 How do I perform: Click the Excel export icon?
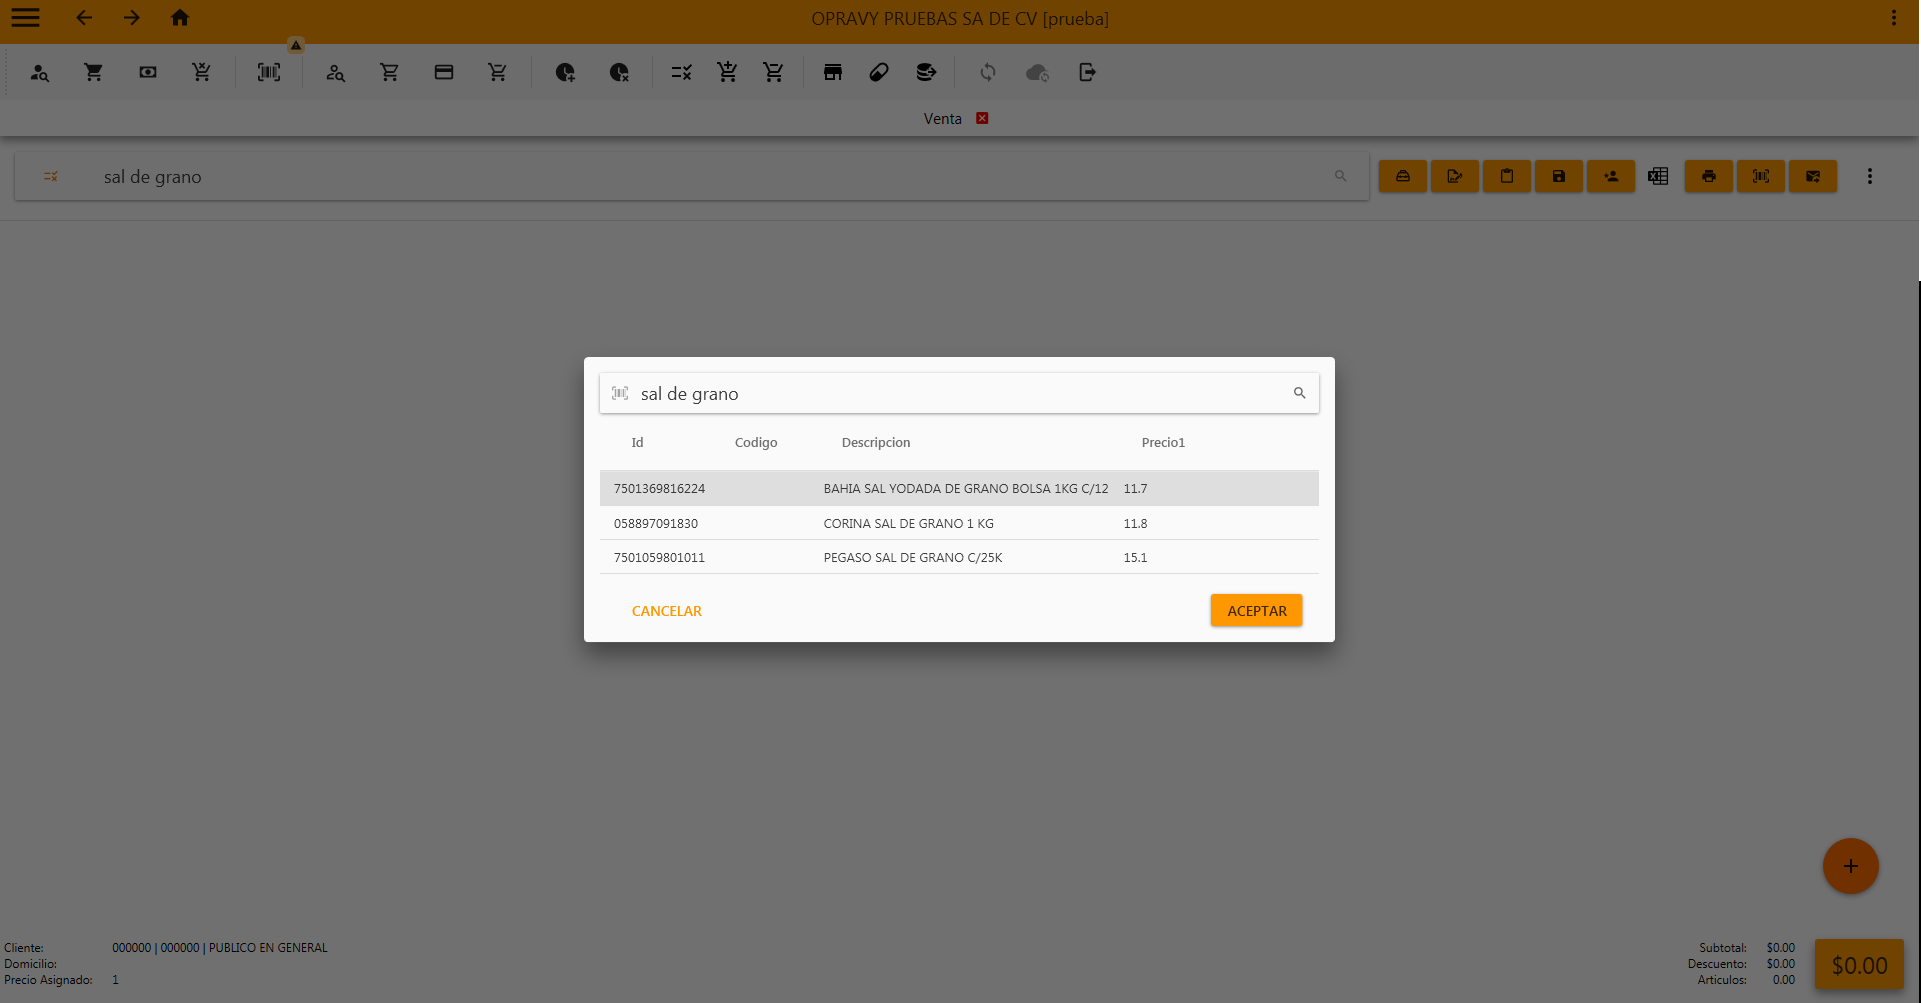click(1658, 176)
